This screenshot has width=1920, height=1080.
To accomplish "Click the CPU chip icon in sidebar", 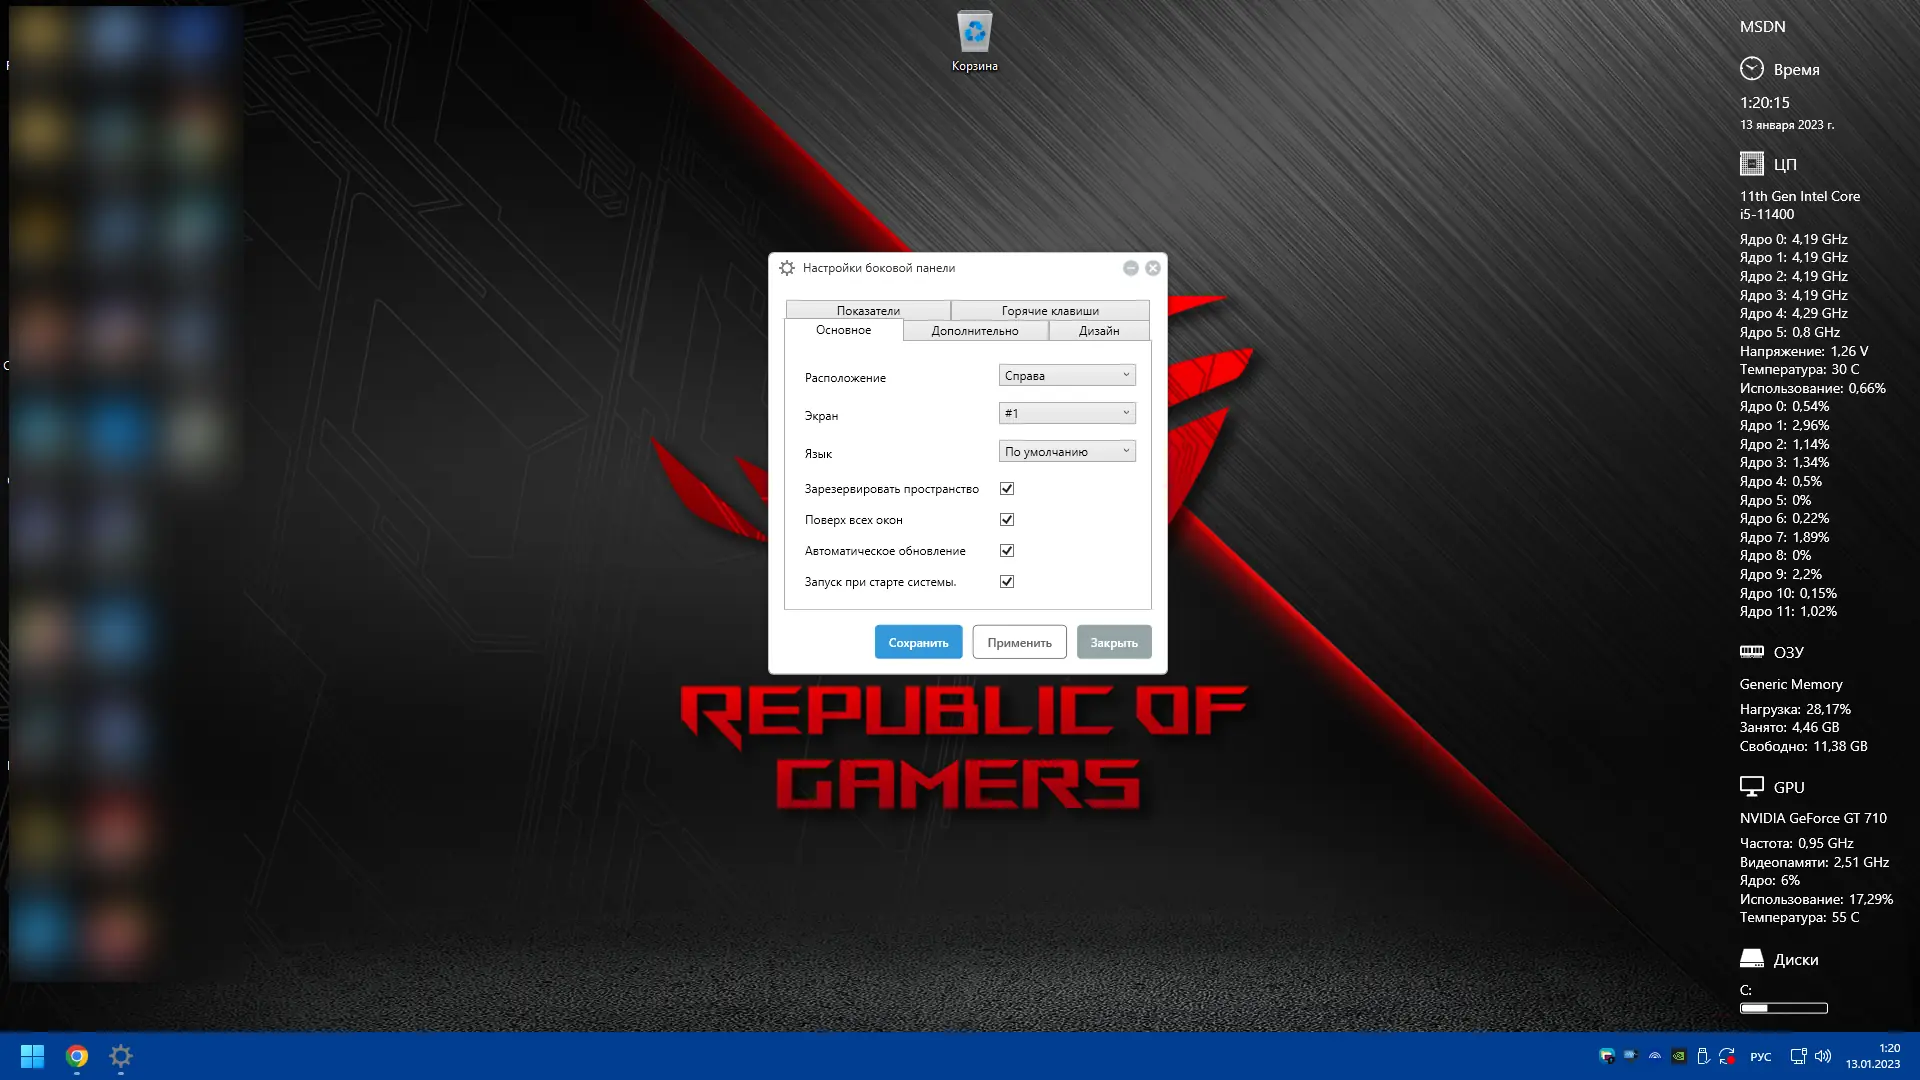I will point(1751,164).
